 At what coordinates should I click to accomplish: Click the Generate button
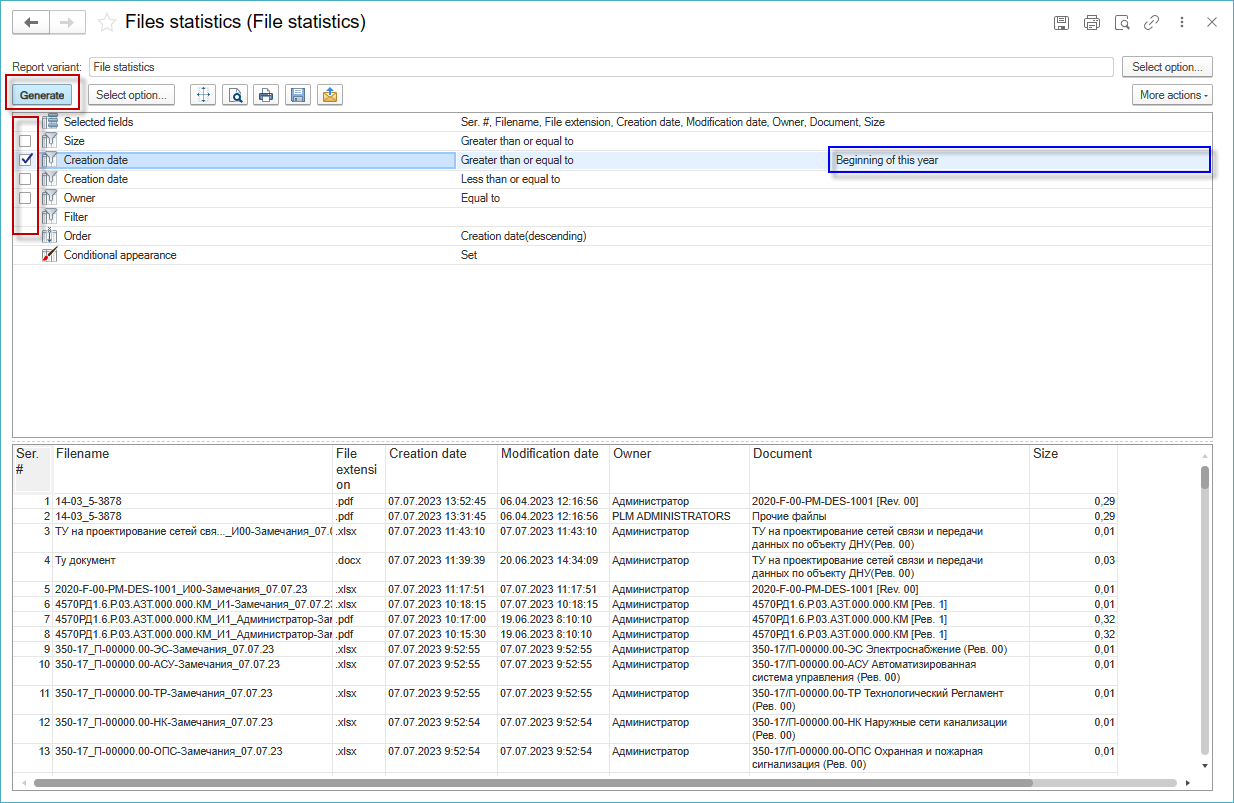[x=42, y=95]
